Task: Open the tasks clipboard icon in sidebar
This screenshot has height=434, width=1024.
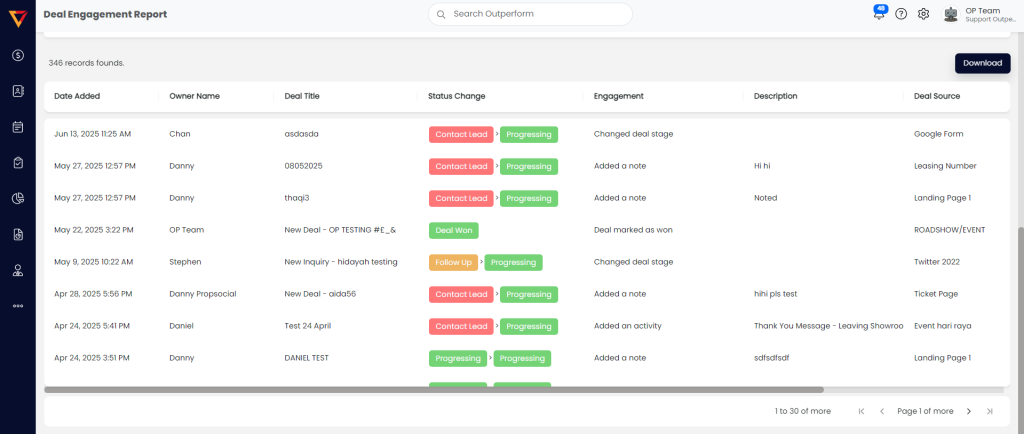Action: click(x=18, y=162)
